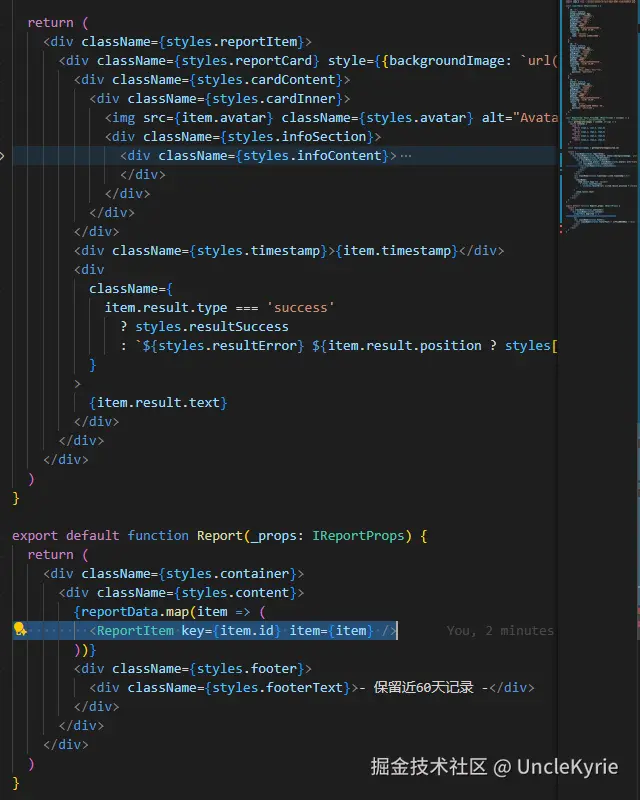Click the 'export default function' keywords
Image resolution: width=640 pixels, height=800 pixels.
click(101, 536)
